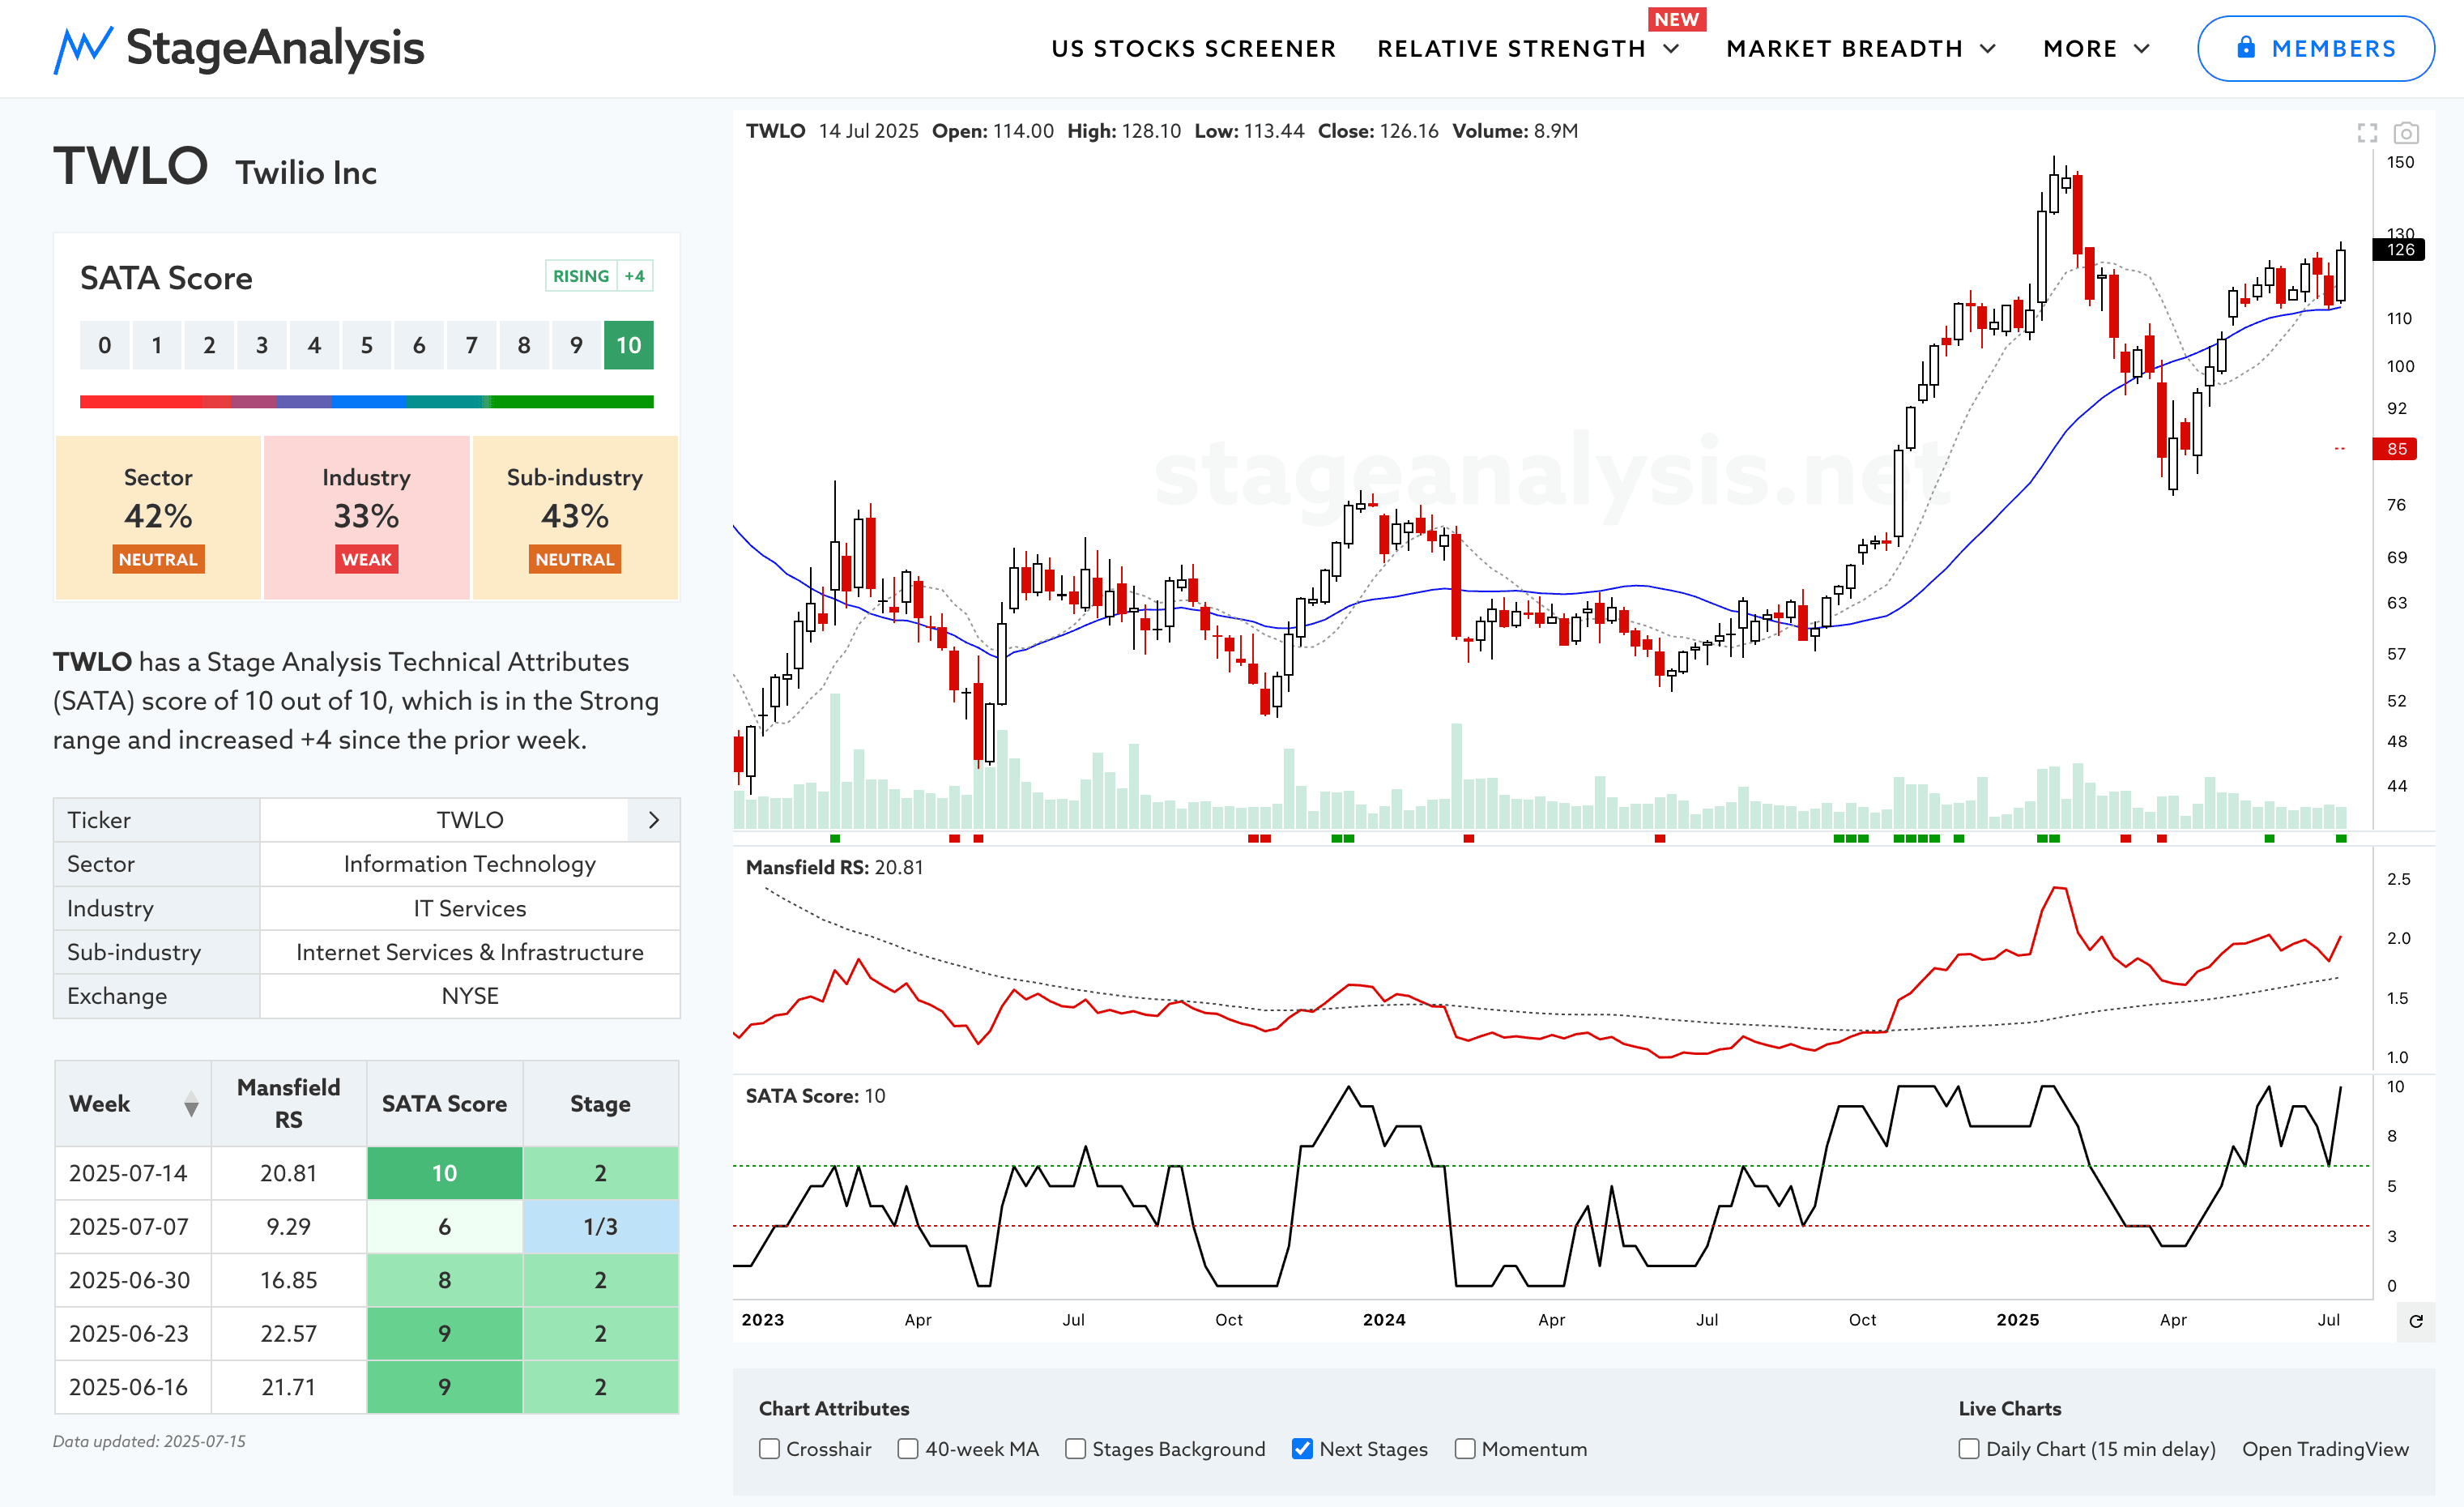2464x1507 pixels.
Task: Enable the Crosshair checkbox
Action: 769,1449
